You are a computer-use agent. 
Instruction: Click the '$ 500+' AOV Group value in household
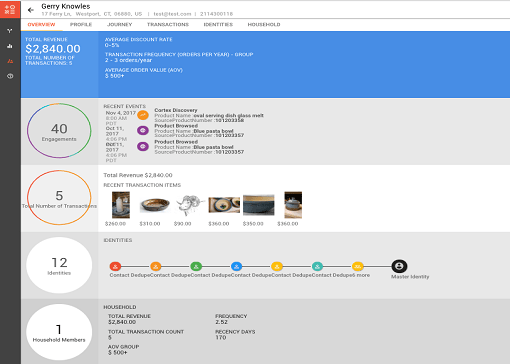coord(117,352)
